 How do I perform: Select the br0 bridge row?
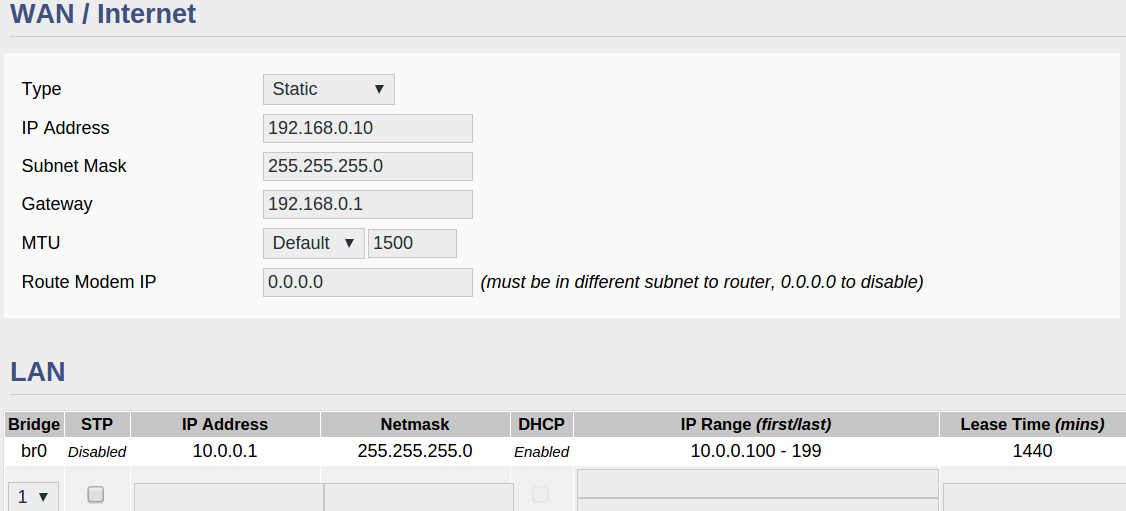(34, 451)
